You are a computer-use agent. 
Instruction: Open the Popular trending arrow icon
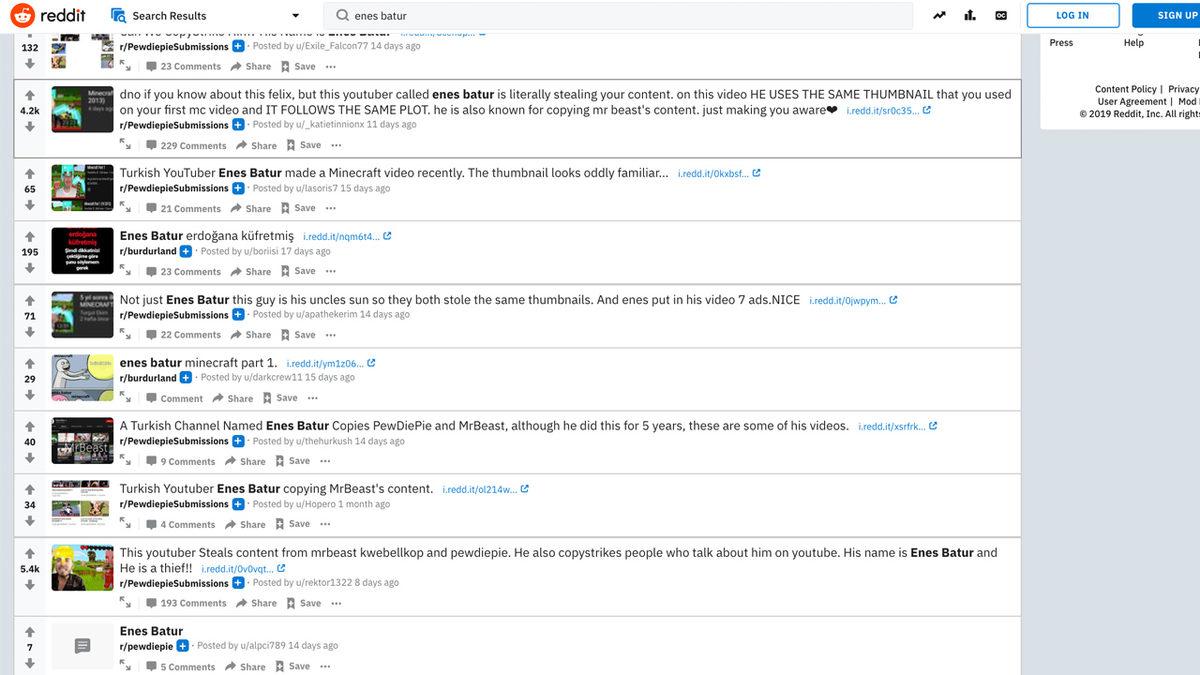tap(939, 15)
